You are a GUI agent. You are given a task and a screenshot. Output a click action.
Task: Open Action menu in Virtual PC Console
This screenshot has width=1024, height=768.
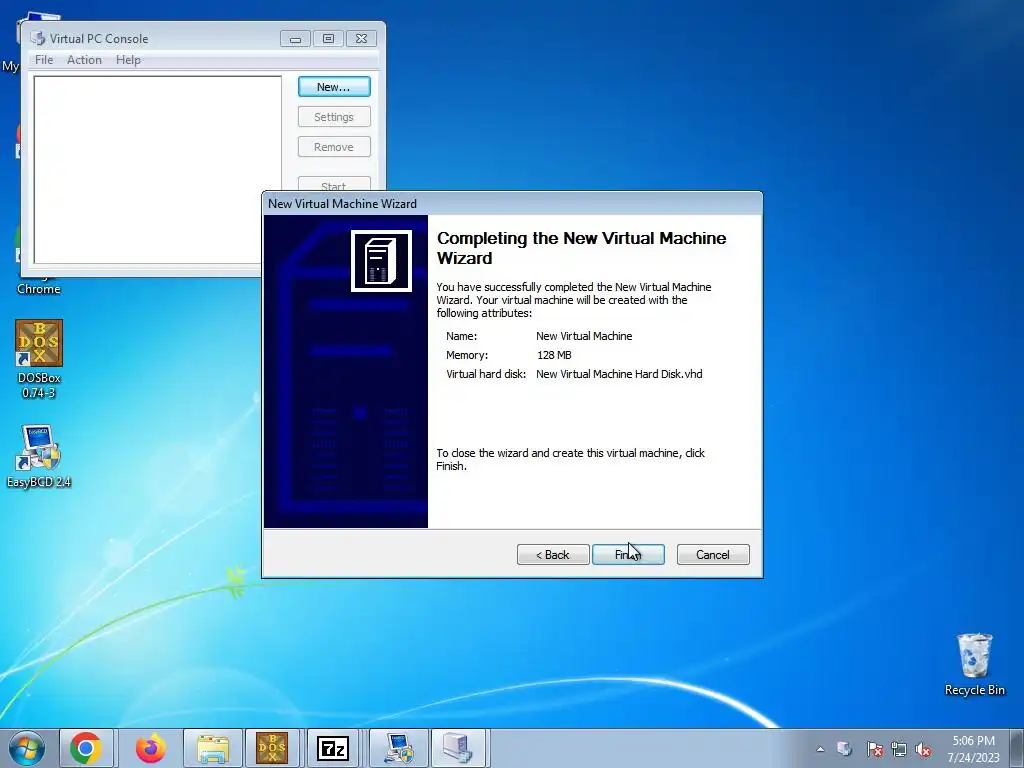click(84, 59)
